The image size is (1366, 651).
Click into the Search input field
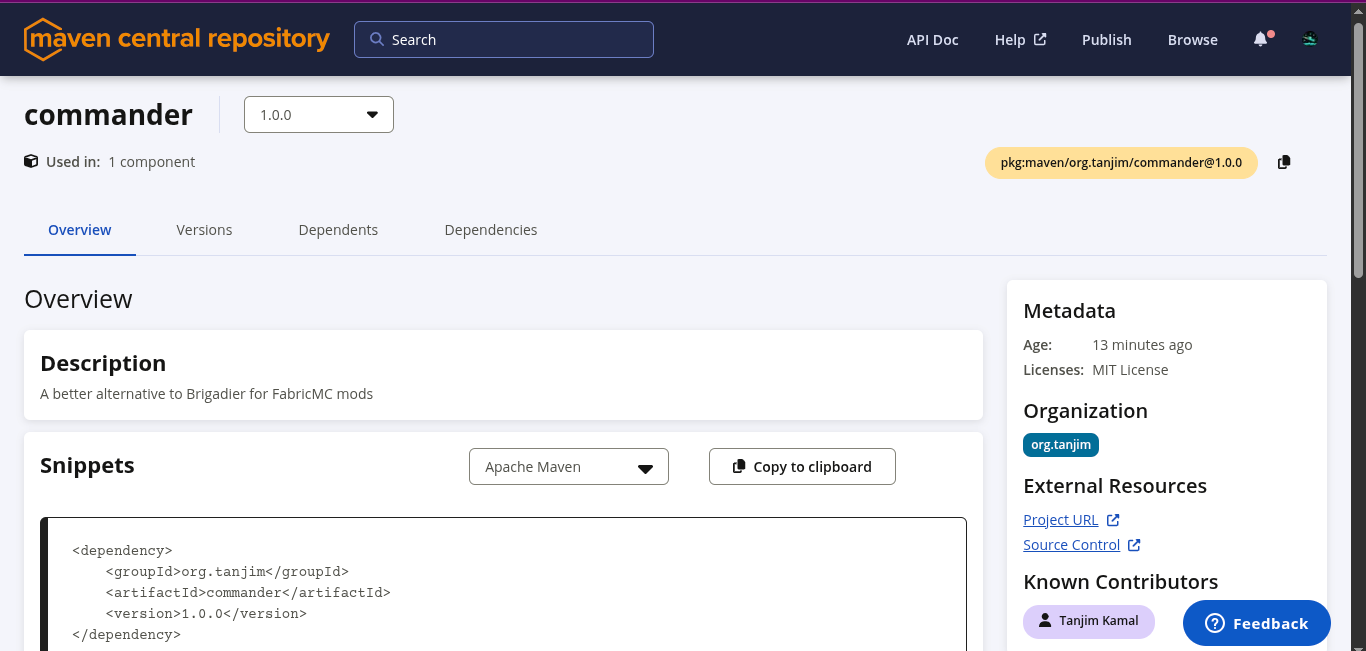[515, 40]
